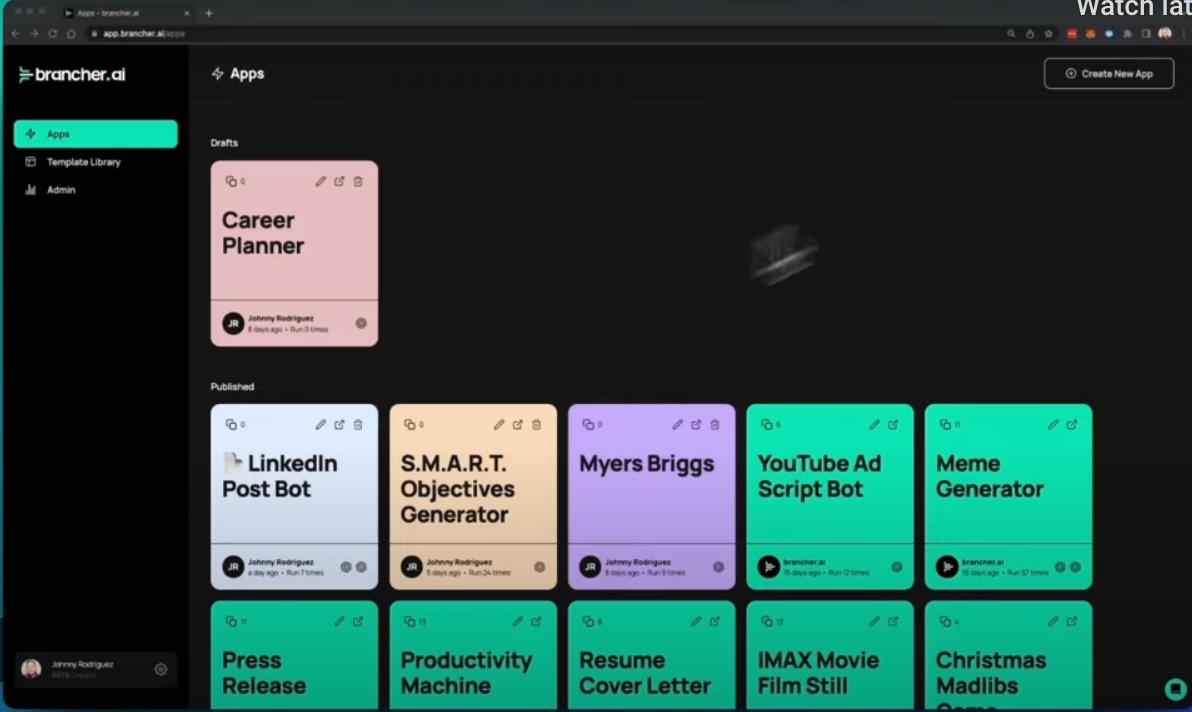Open Christmas Madlibs external link icon
This screenshot has height=712, width=1192.
[x=1072, y=622]
